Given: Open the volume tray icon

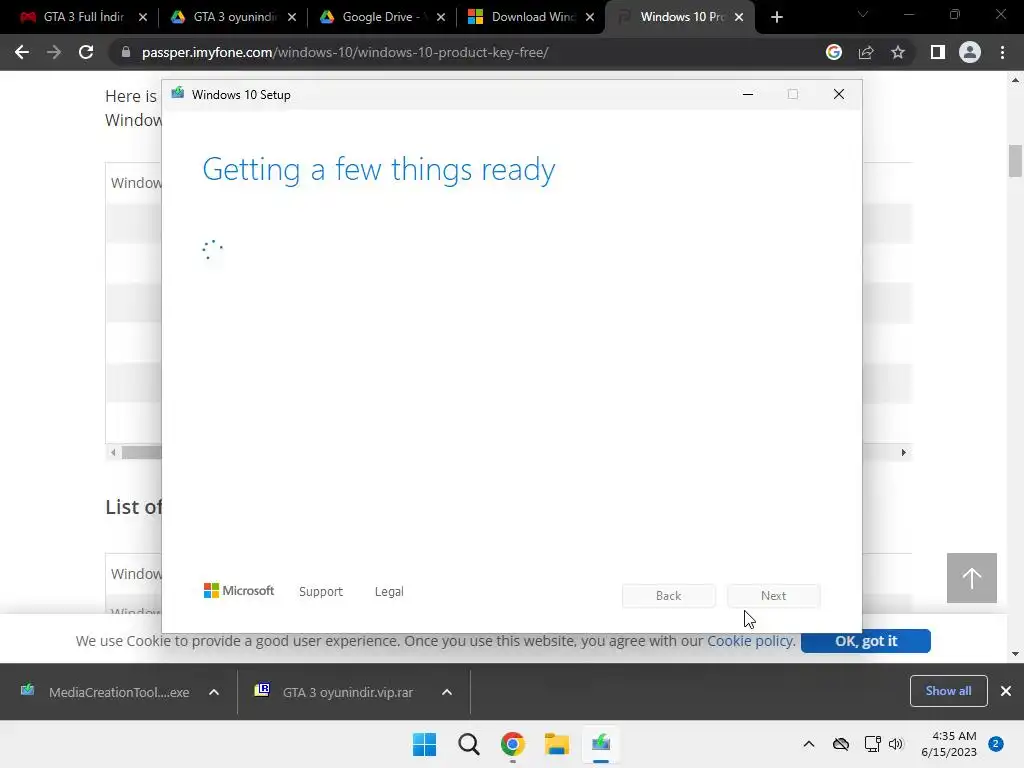Looking at the screenshot, I should [896, 744].
